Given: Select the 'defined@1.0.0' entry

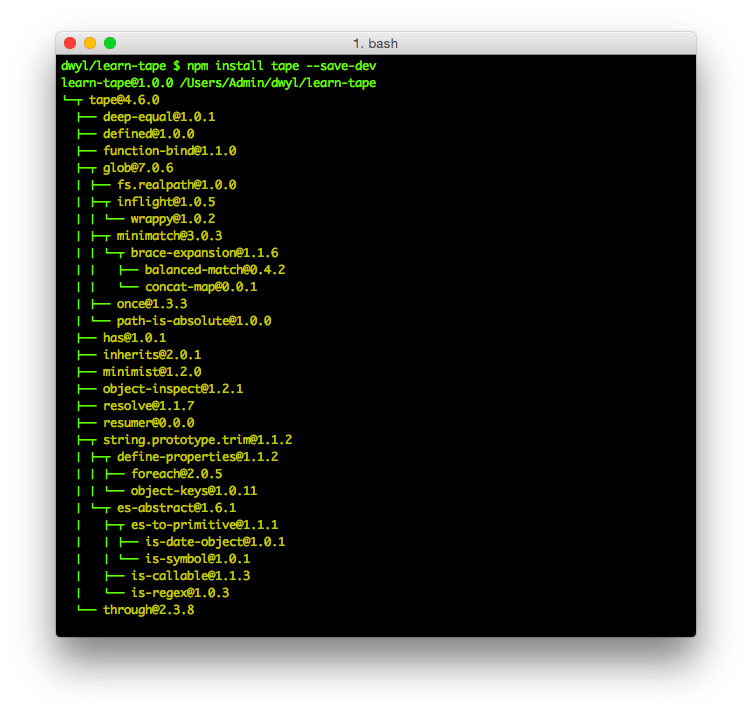Looking at the screenshot, I should click(x=149, y=134).
